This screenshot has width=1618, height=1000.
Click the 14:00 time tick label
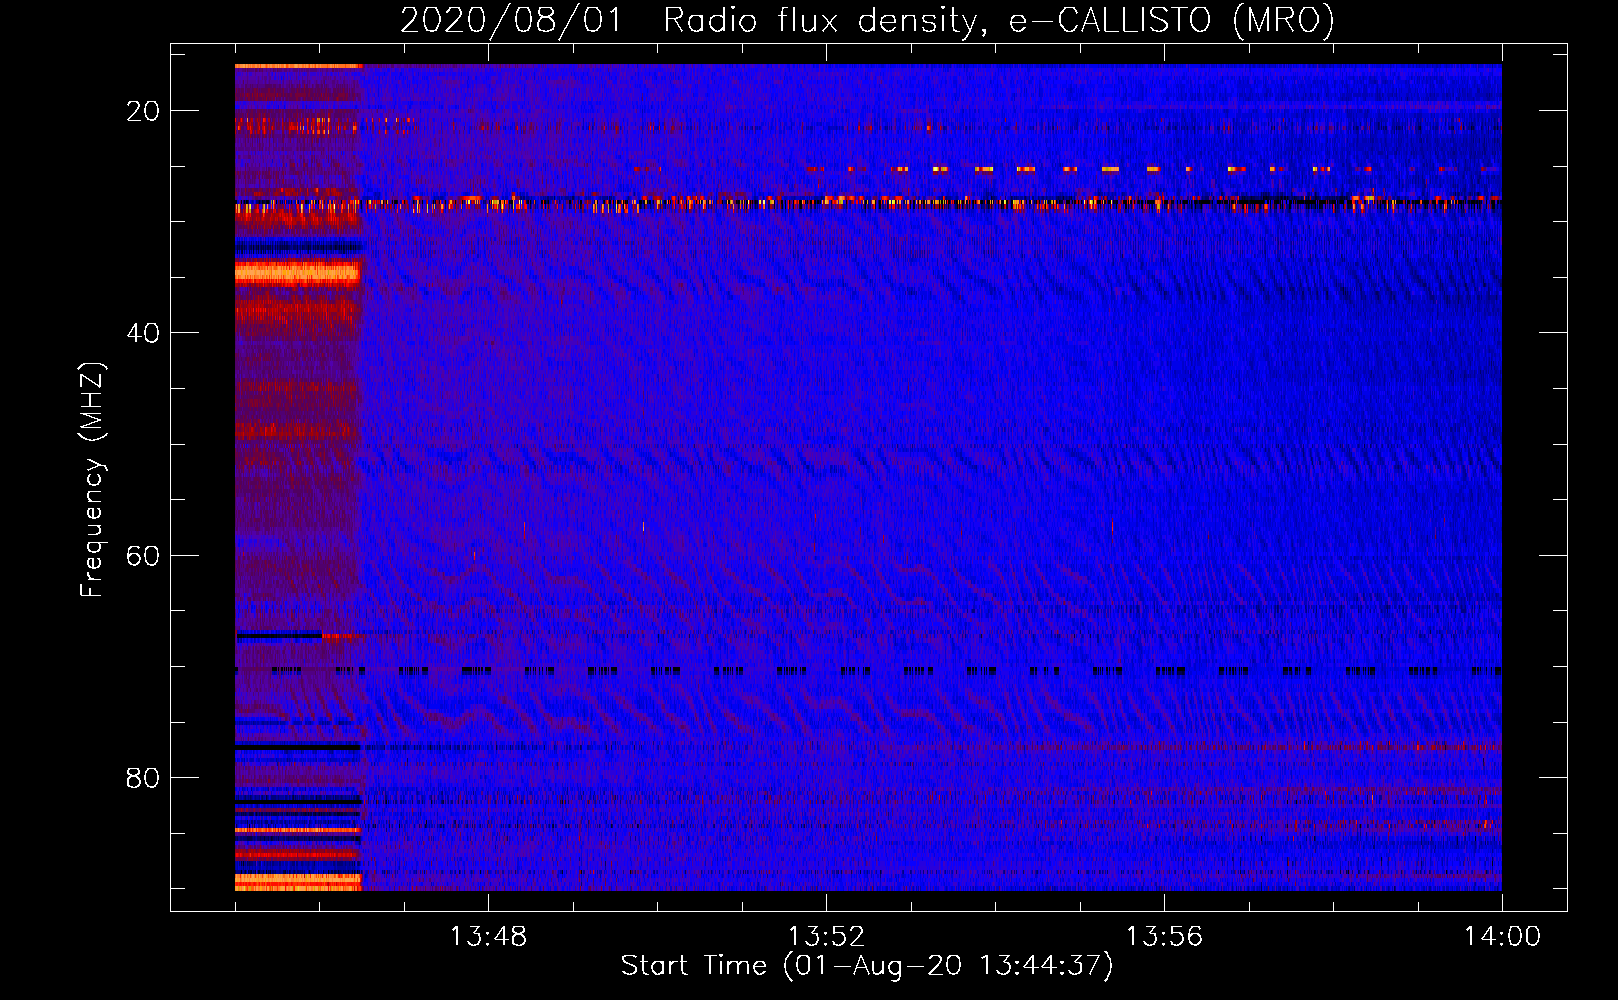(x=1502, y=937)
